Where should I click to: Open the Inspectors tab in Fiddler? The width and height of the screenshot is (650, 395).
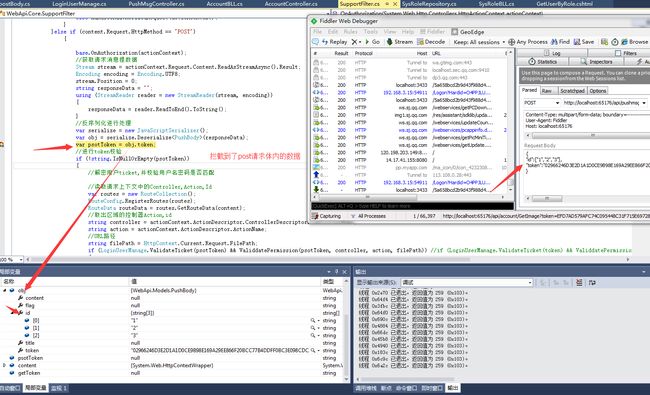pyautogui.click(x=597, y=61)
